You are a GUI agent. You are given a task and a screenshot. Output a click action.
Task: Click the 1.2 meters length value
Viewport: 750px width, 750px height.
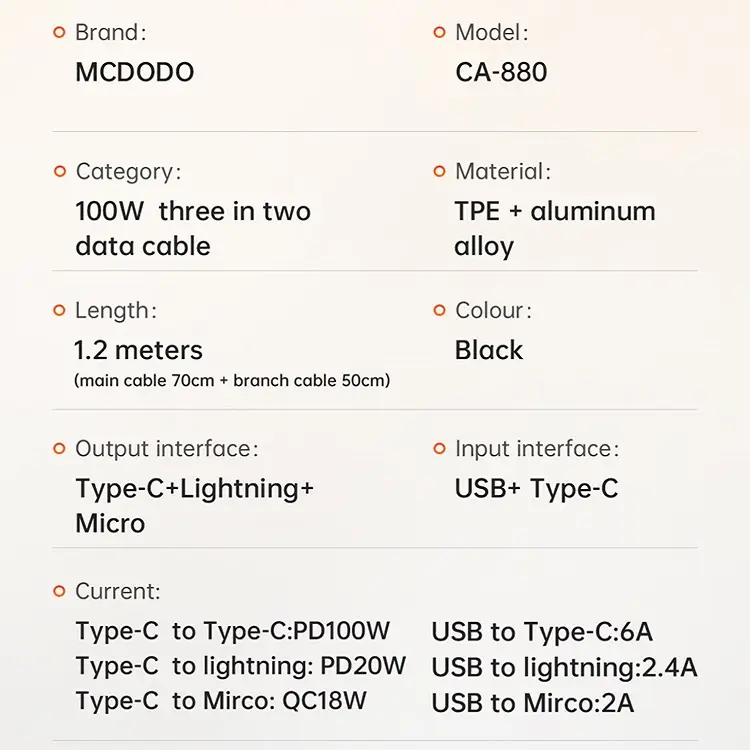click(138, 350)
